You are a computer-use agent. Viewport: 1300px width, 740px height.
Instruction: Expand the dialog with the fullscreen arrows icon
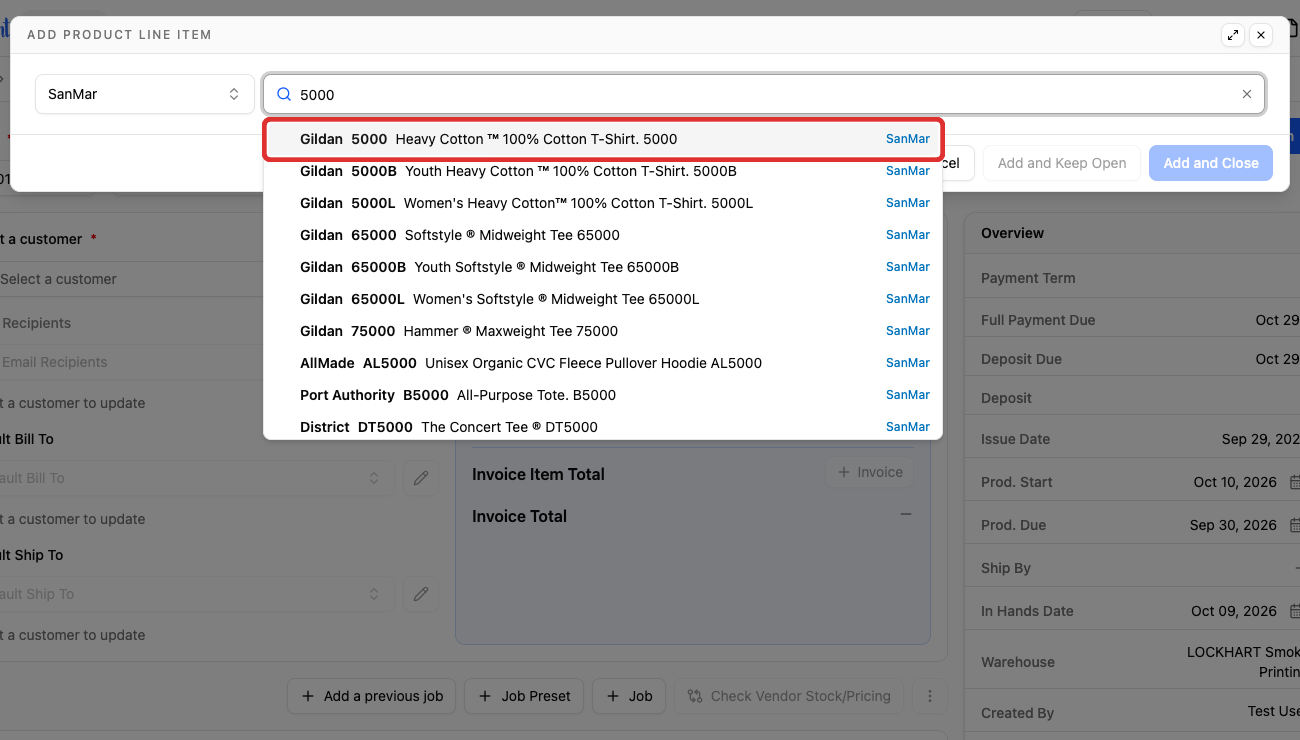point(1233,35)
